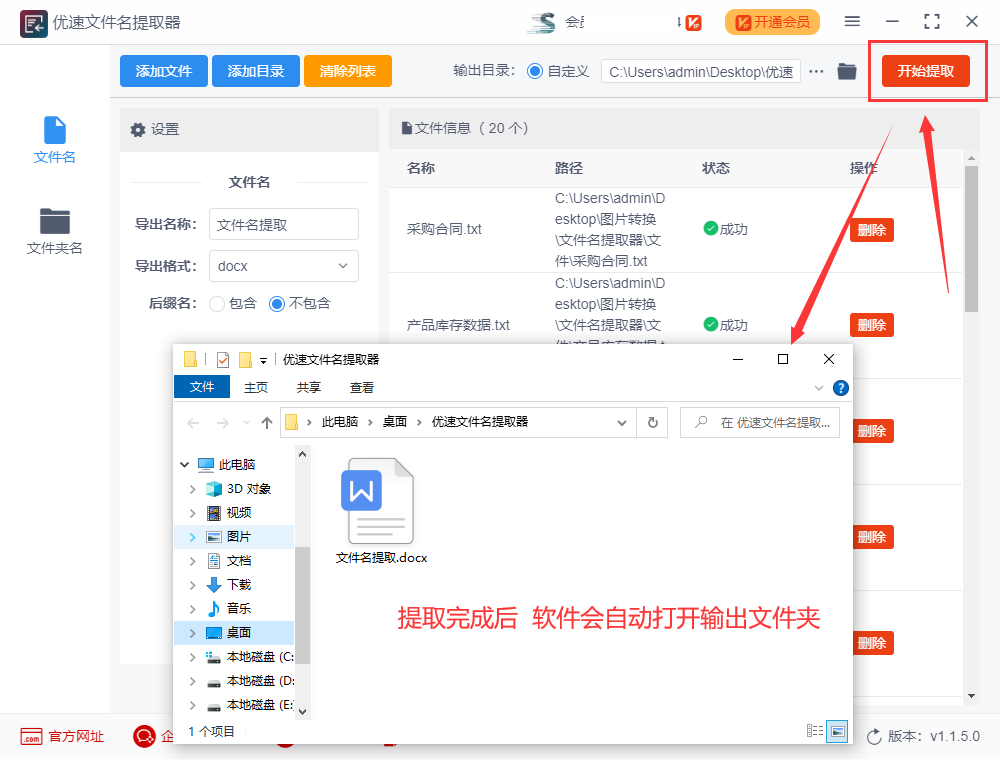The image size is (1000, 760).
Task: Click the output directory path input field
Action: pos(700,71)
